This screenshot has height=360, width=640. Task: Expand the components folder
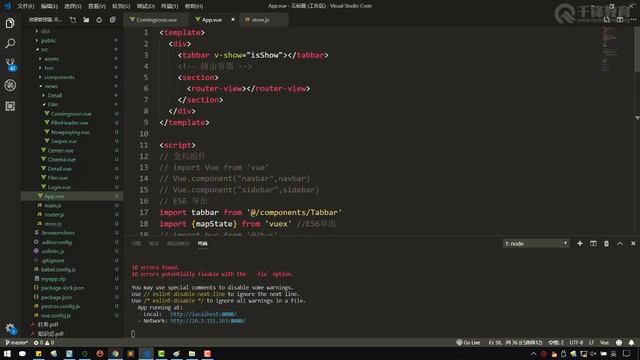pos(59,77)
